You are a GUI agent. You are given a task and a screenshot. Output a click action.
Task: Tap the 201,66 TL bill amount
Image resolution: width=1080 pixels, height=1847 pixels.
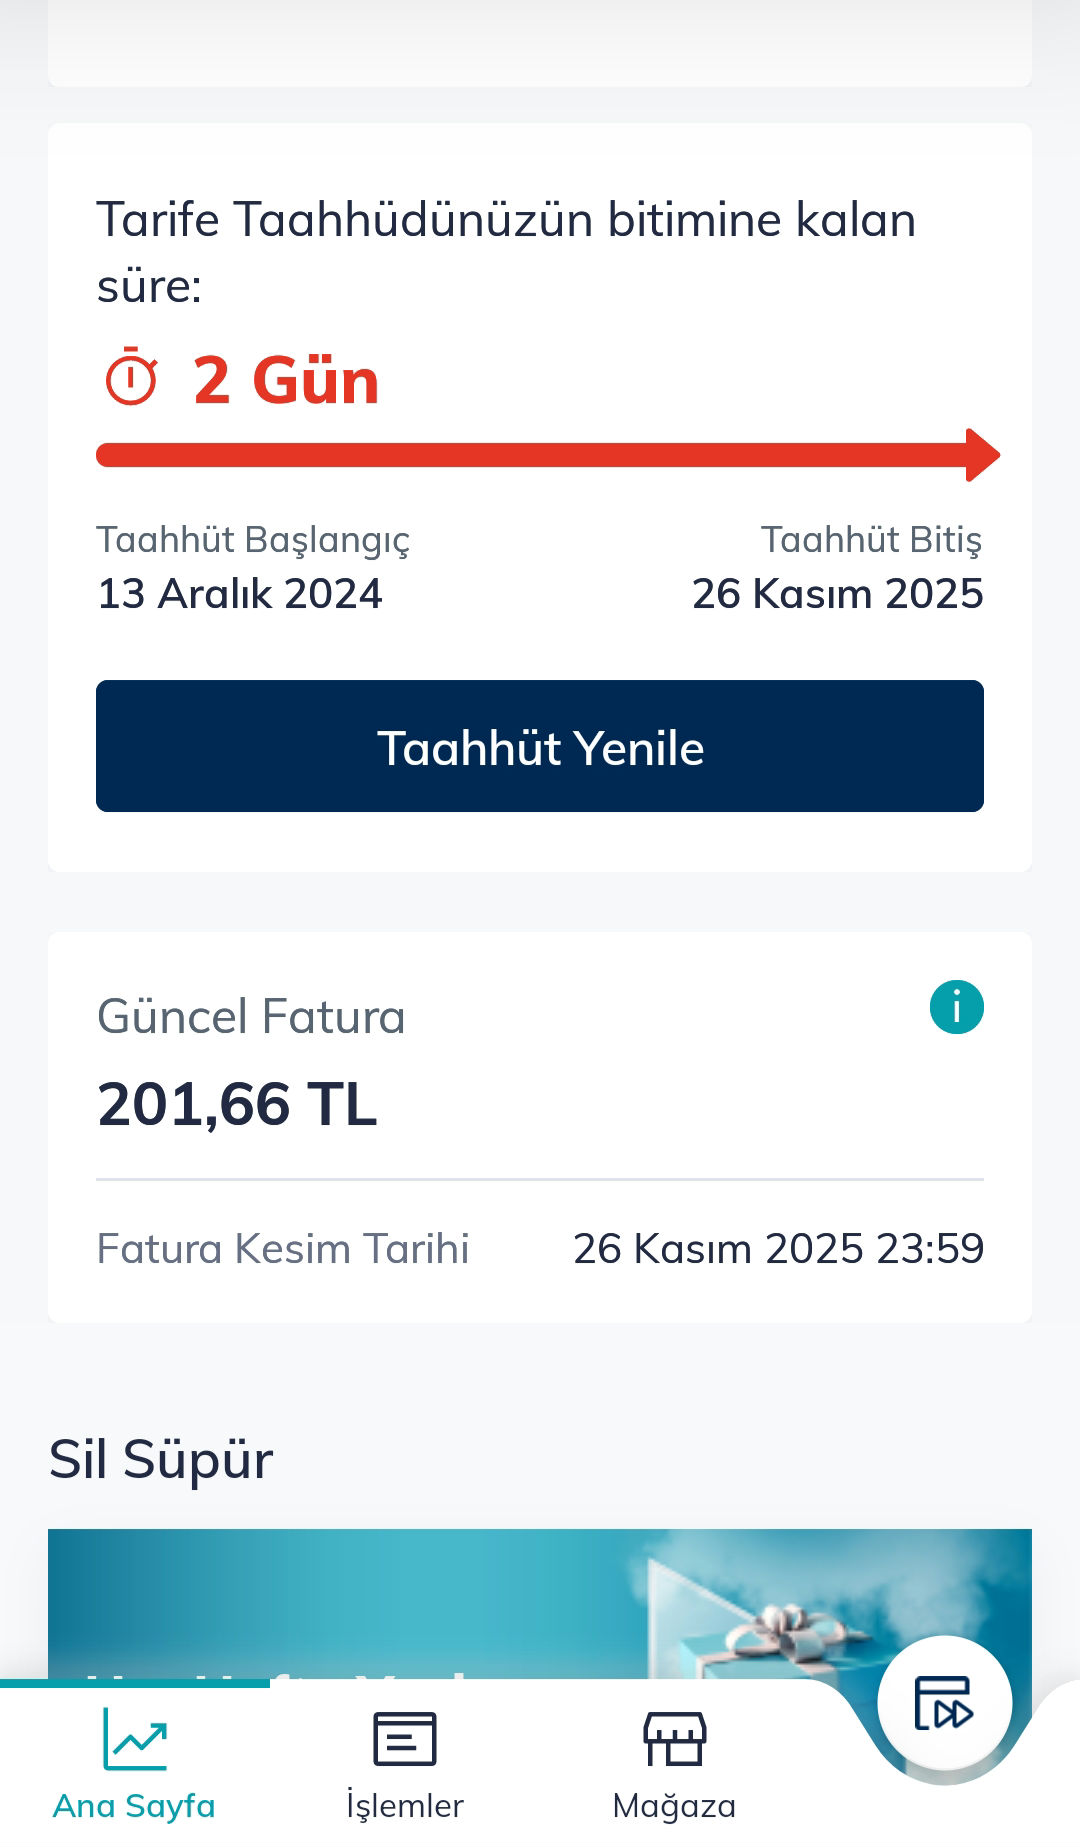pyautogui.click(x=237, y=1104)
